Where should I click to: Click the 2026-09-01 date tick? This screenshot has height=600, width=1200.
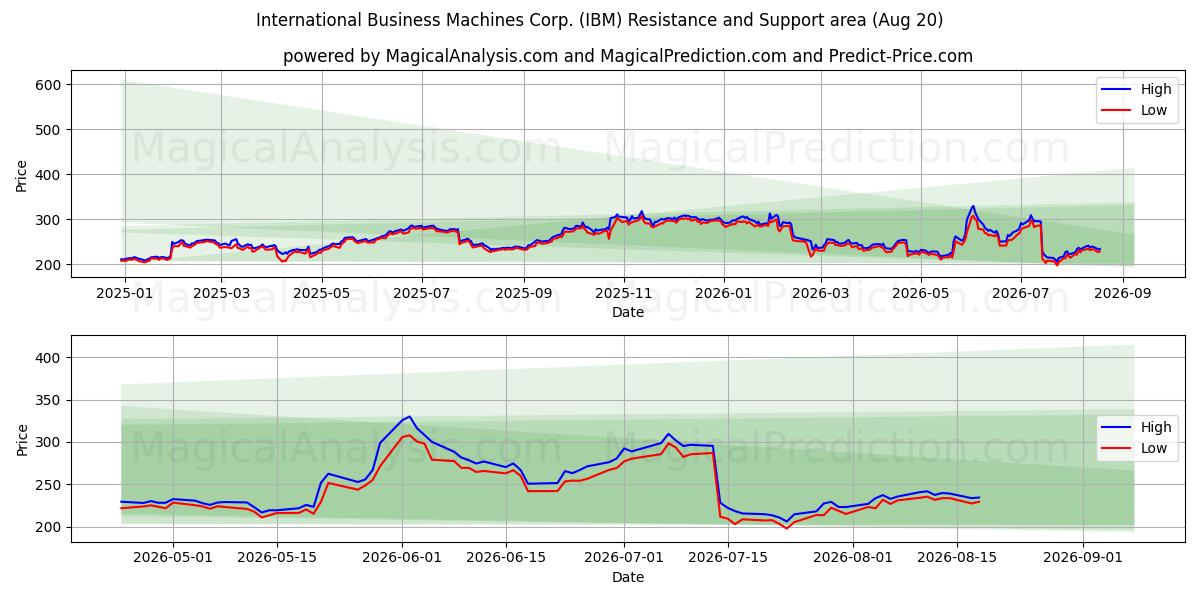(x=1085, y=557)
